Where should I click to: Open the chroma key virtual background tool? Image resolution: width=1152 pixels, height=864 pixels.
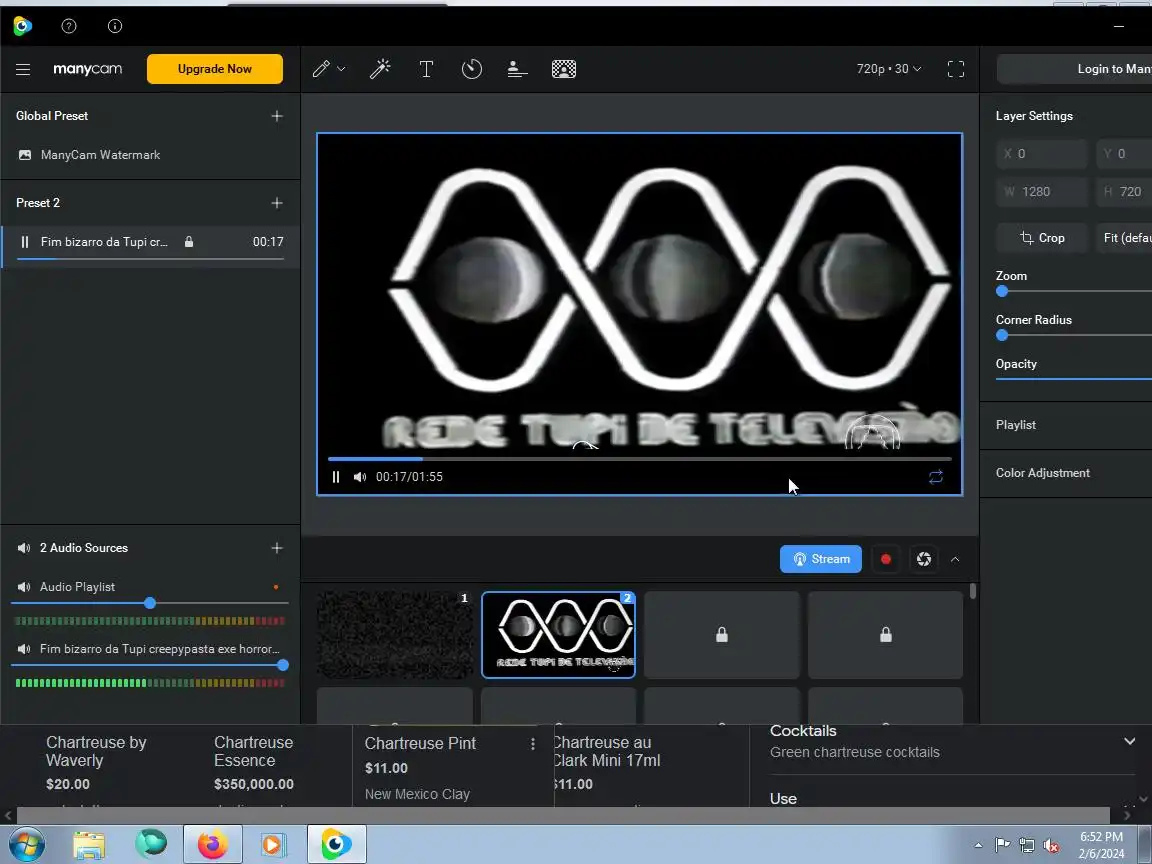[564, 69]
